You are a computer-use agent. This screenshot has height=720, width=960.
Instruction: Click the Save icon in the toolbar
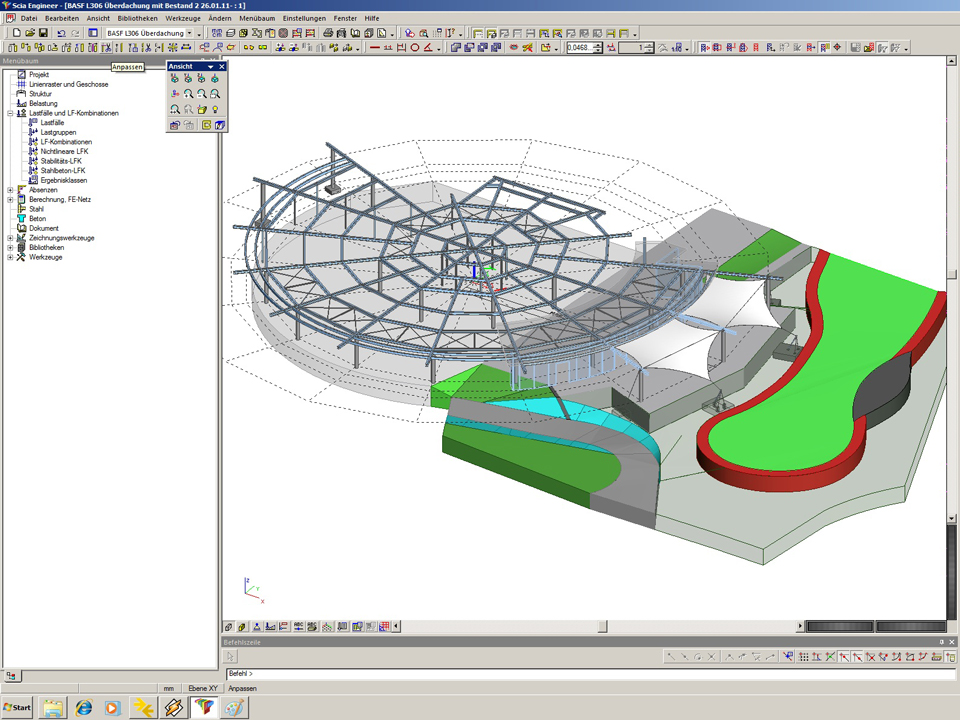pyautogui.click(x=43, y=33)
